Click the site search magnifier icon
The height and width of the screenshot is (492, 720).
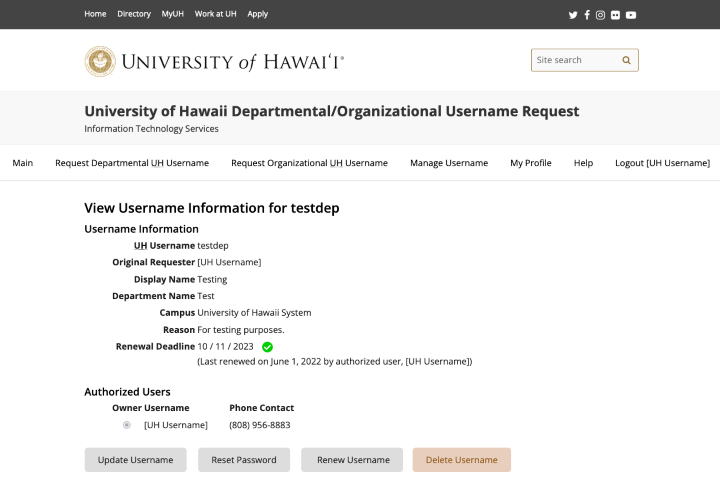point(626,60)
